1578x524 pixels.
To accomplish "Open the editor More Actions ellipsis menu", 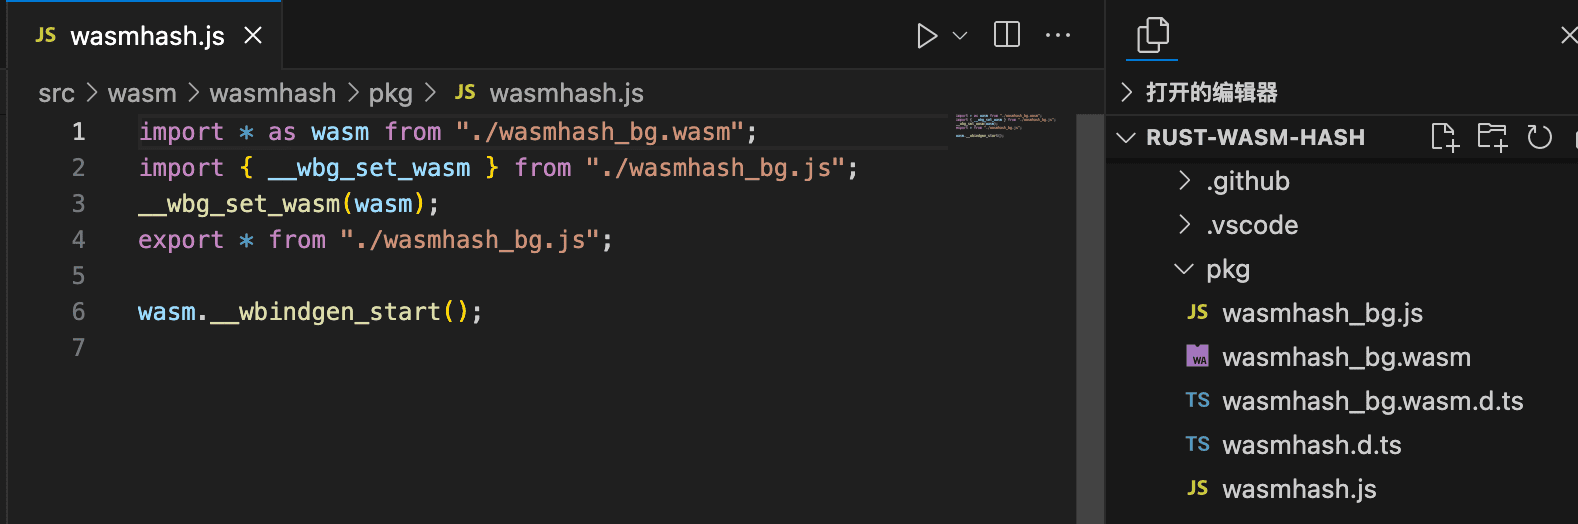I will [x=1058, y=35].
